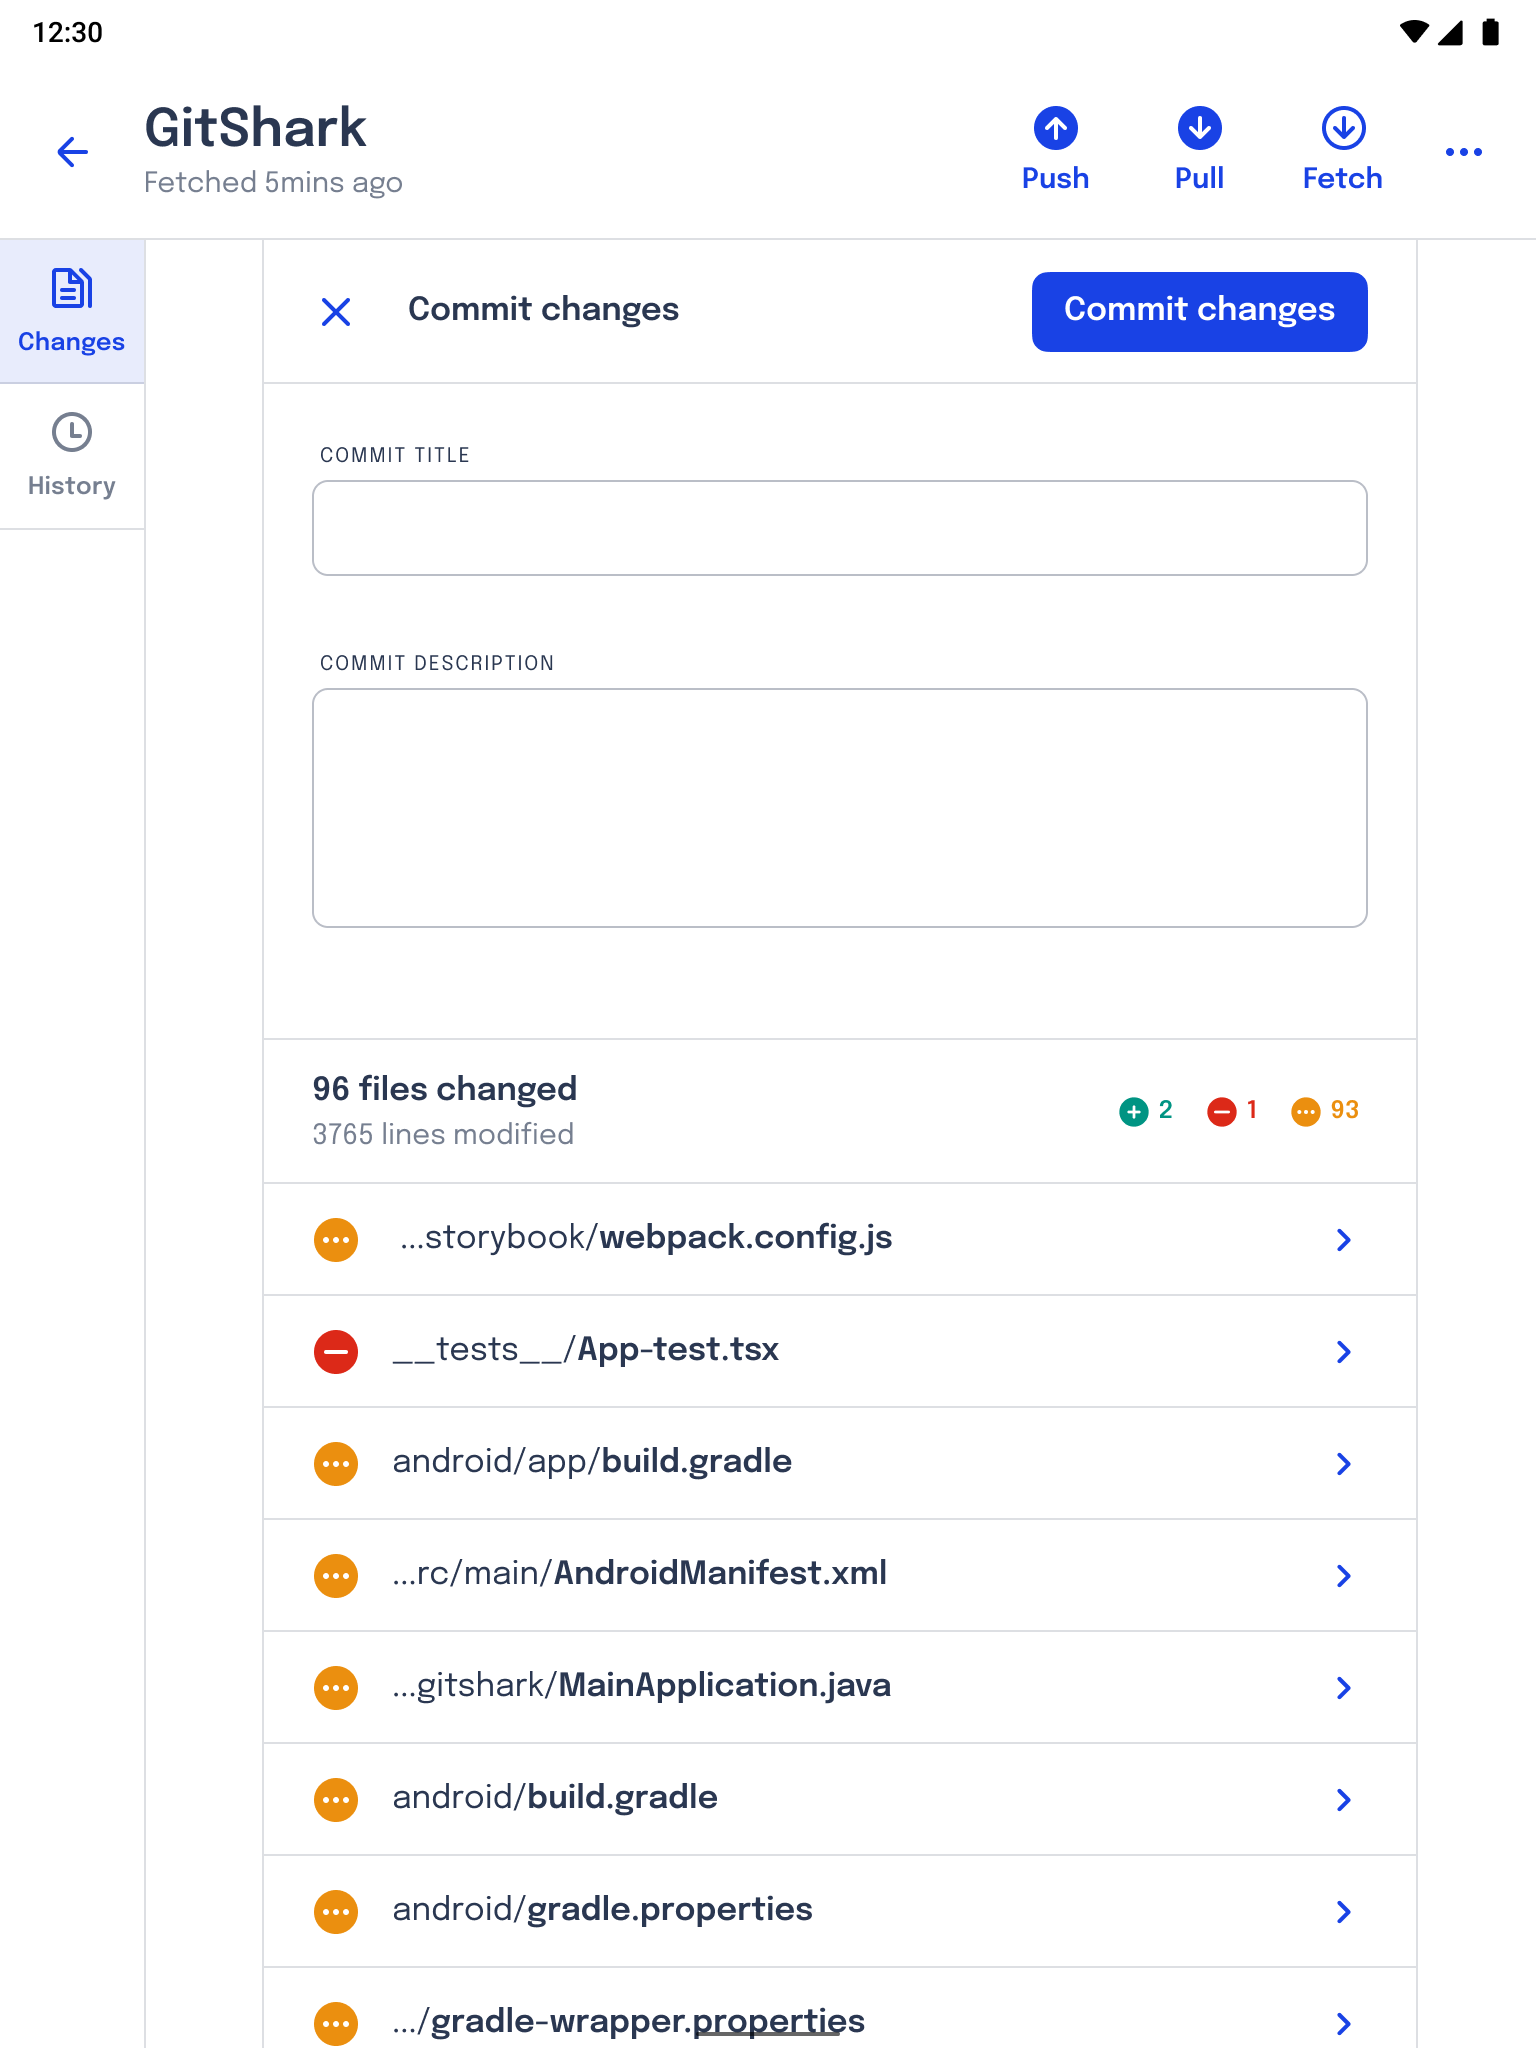Switch to the Changes tab

72,311
